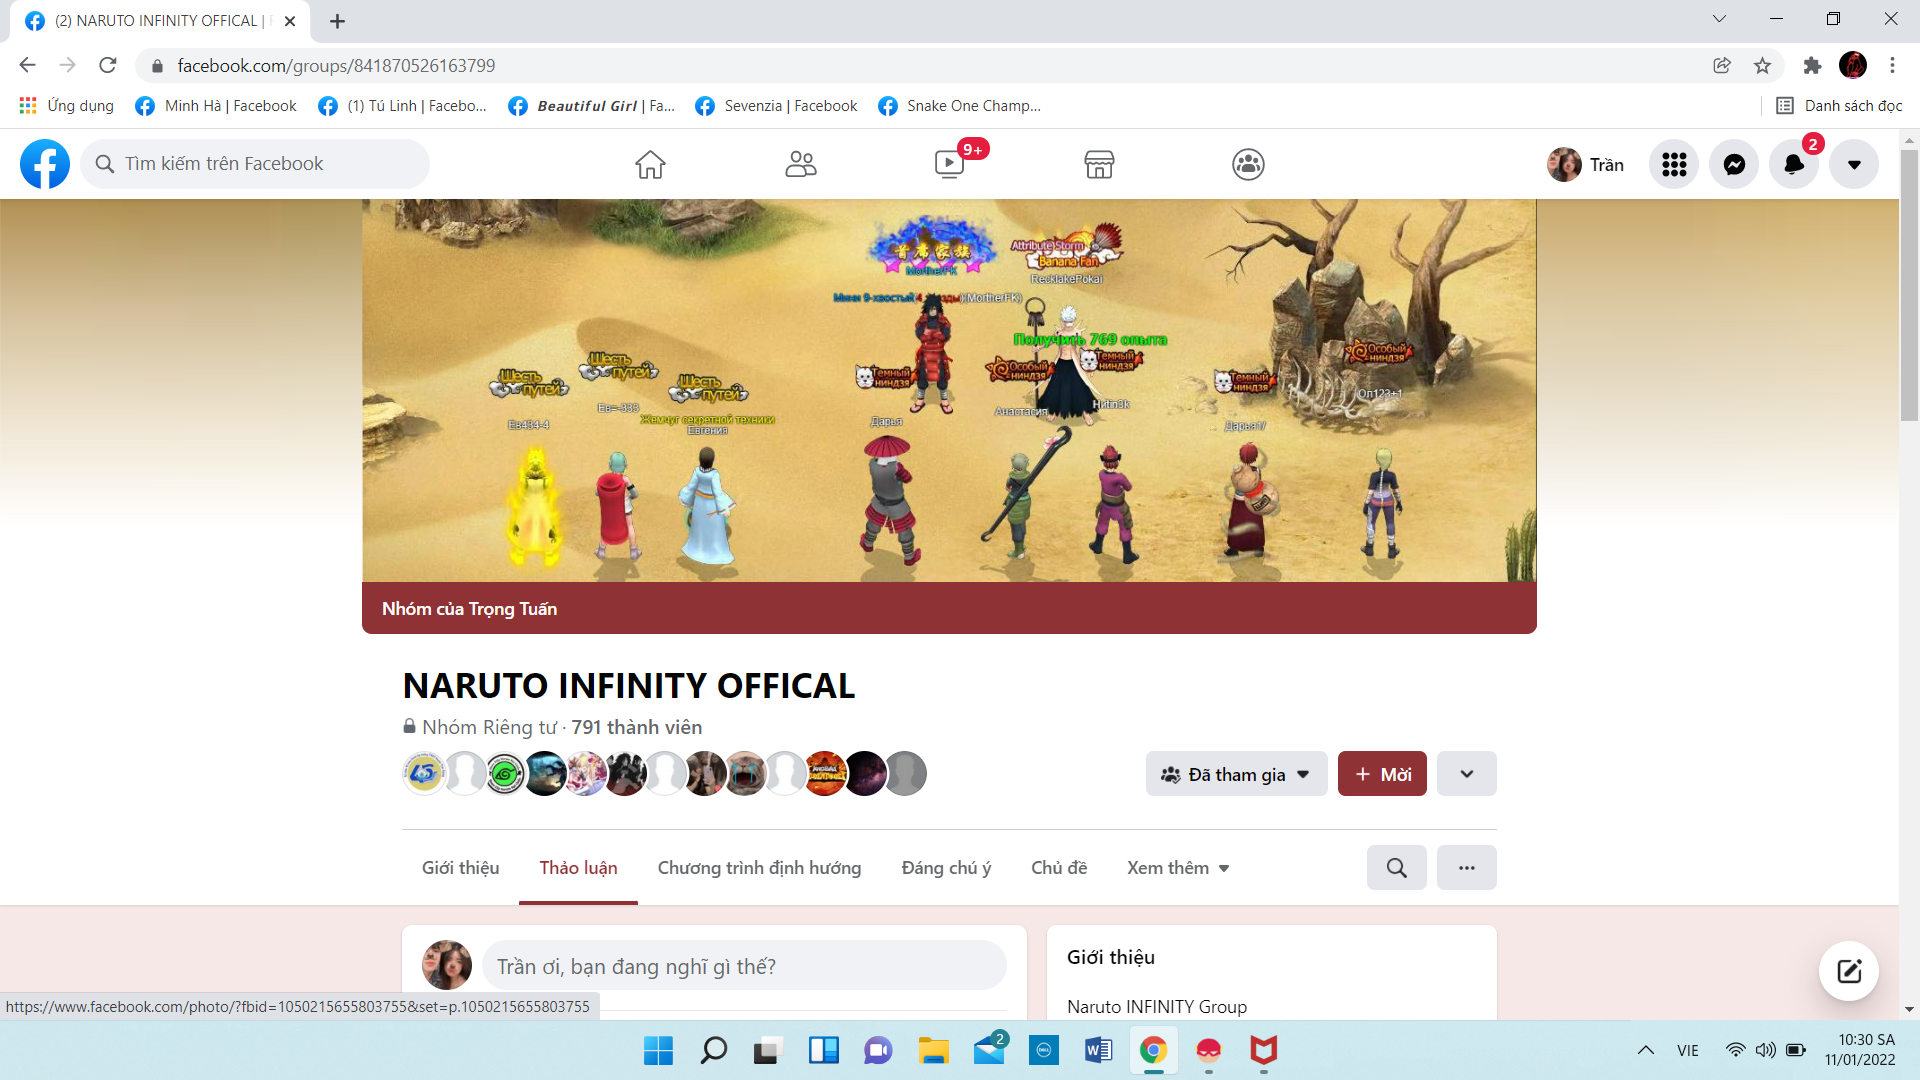
Task: Open Tú Linh bookmark
Action: tap(402, 106)
